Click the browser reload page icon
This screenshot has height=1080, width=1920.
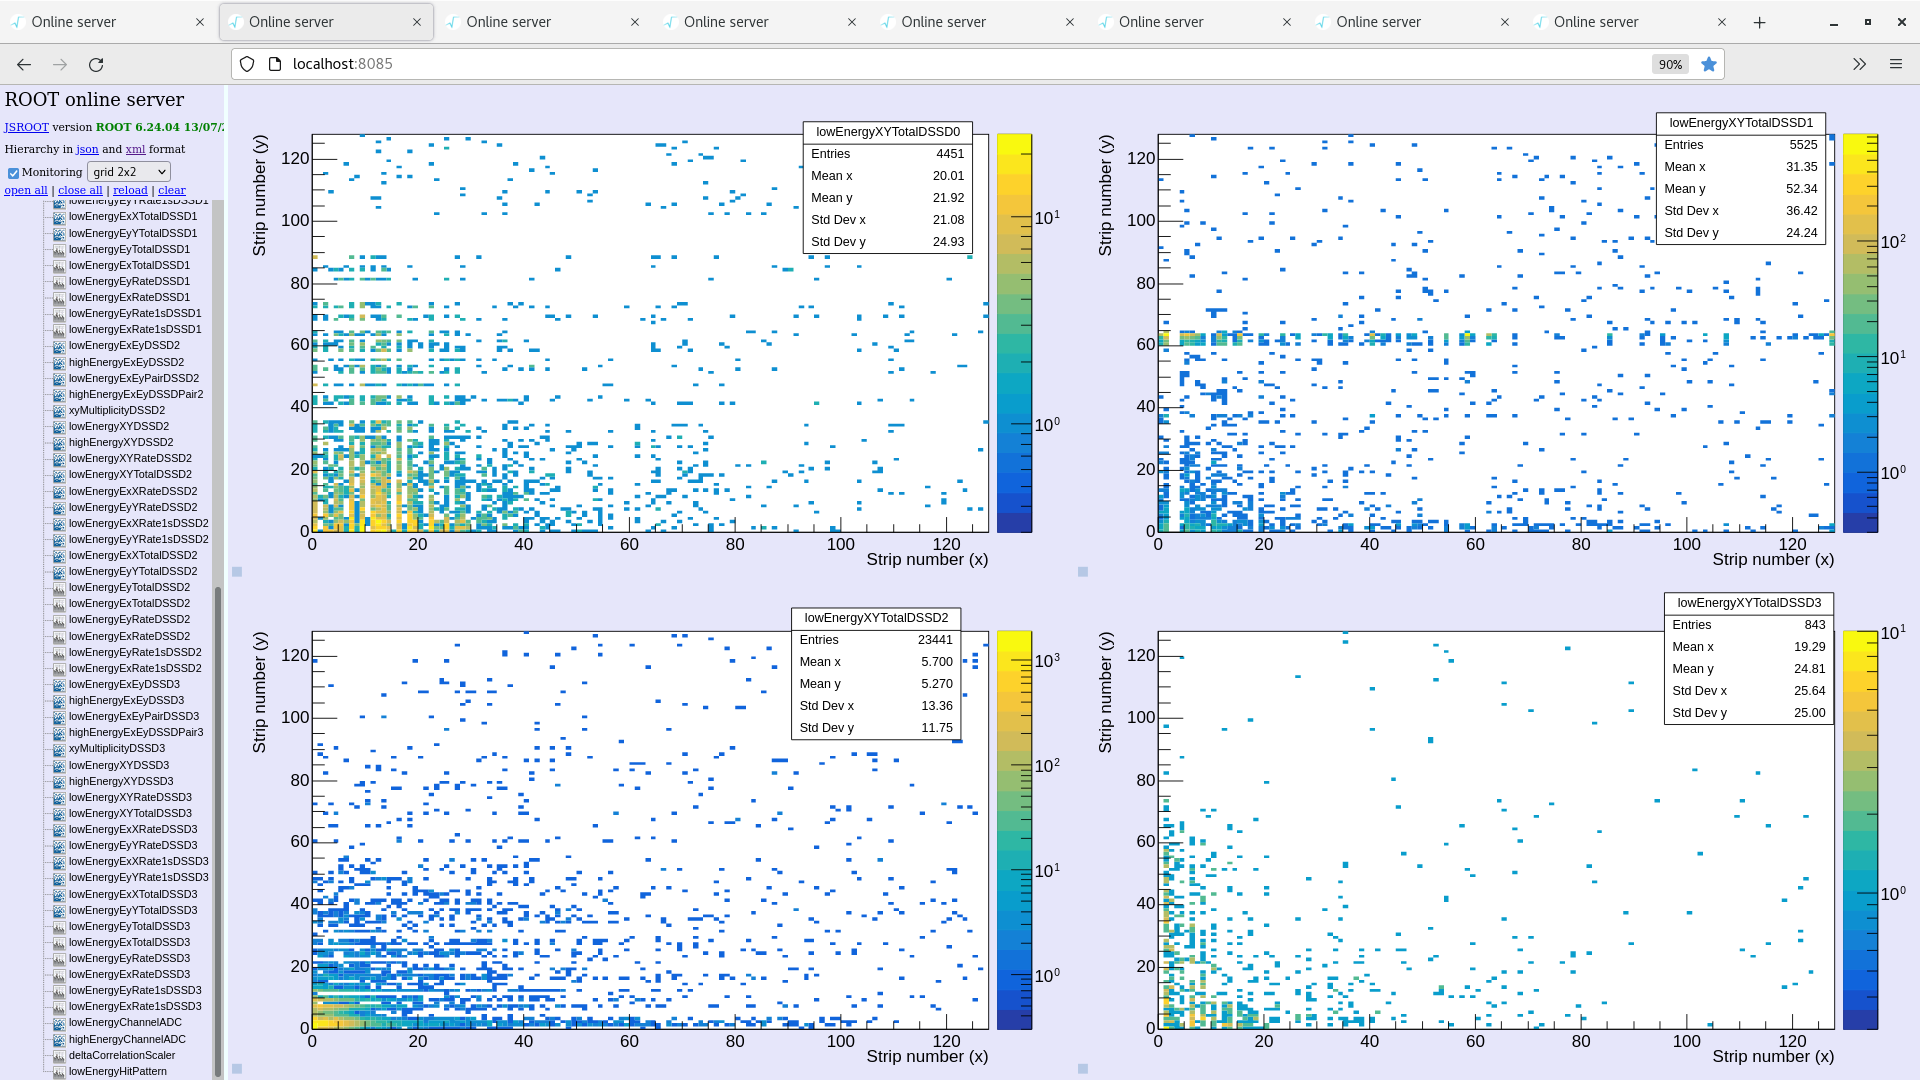tap(96, 64)
